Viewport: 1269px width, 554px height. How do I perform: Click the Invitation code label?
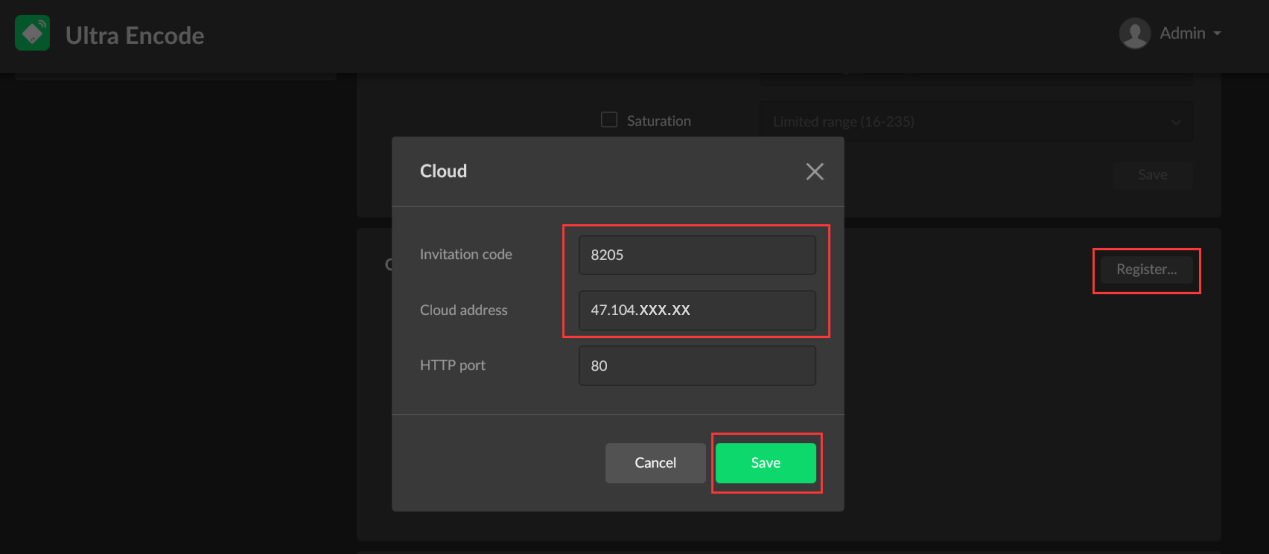466,254
